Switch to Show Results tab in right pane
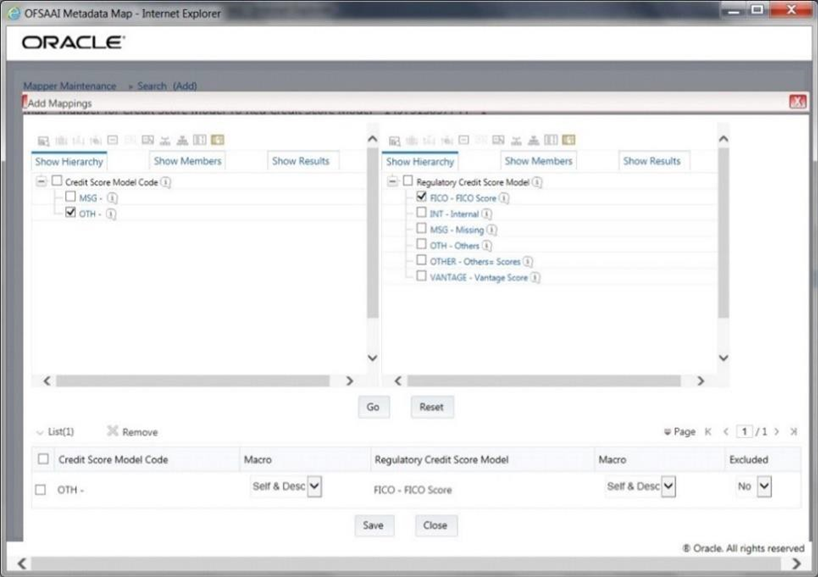 pyautogui.click(x=652, y=161)
